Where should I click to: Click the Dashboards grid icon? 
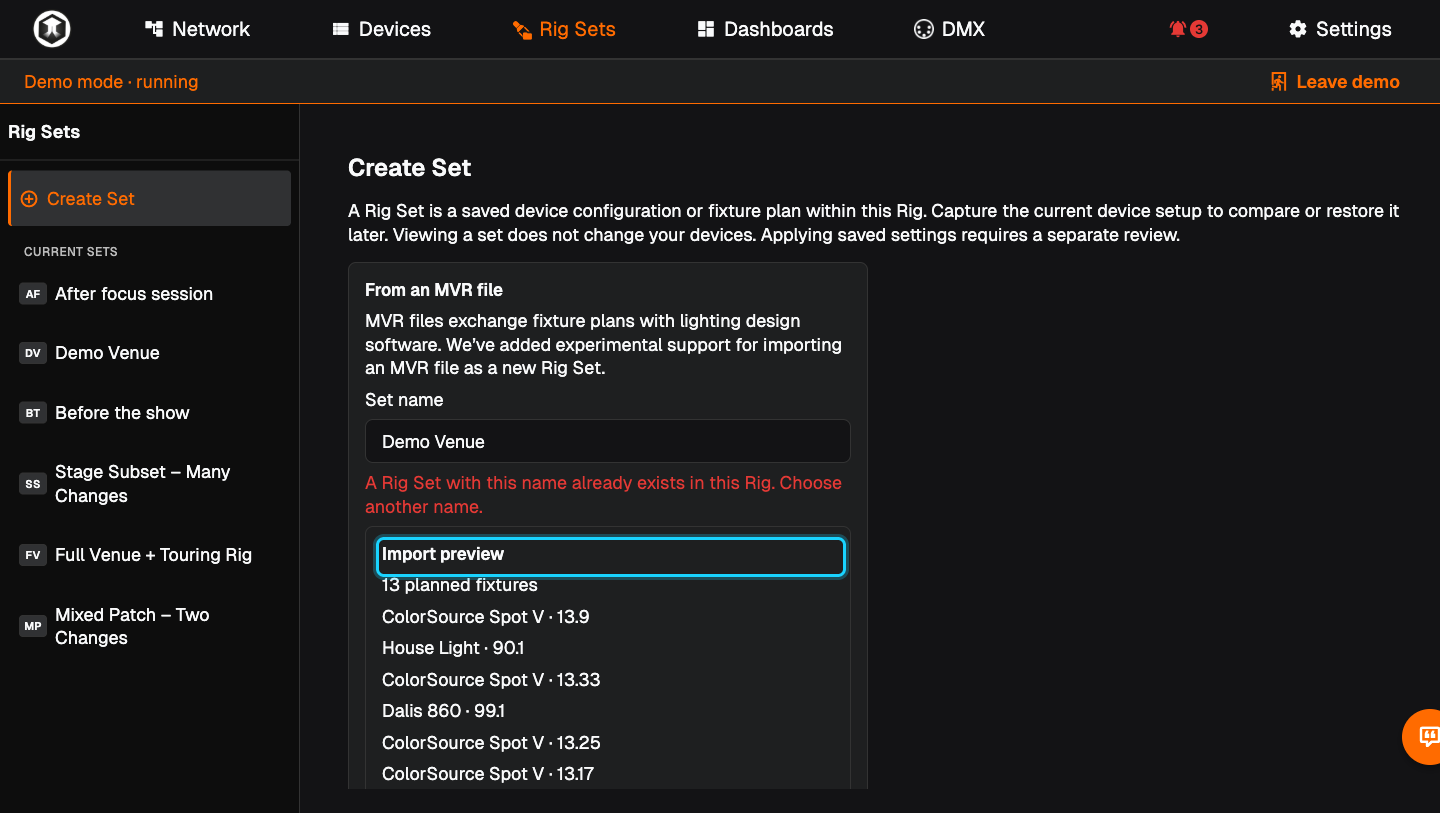(706, 29)
